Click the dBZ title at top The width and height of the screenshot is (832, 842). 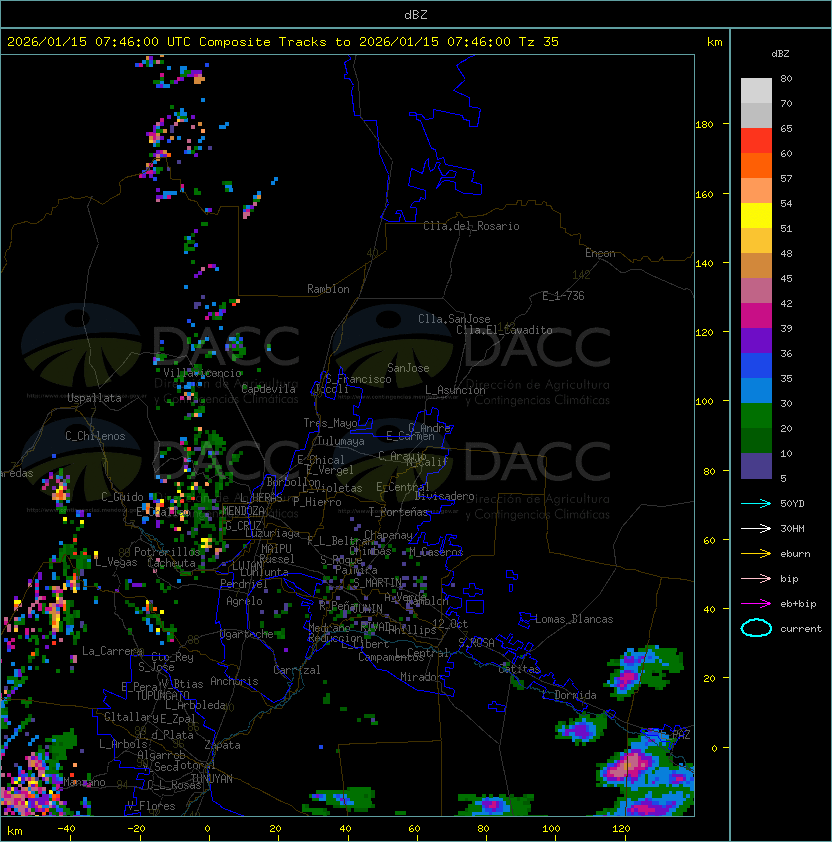[416, 14]
